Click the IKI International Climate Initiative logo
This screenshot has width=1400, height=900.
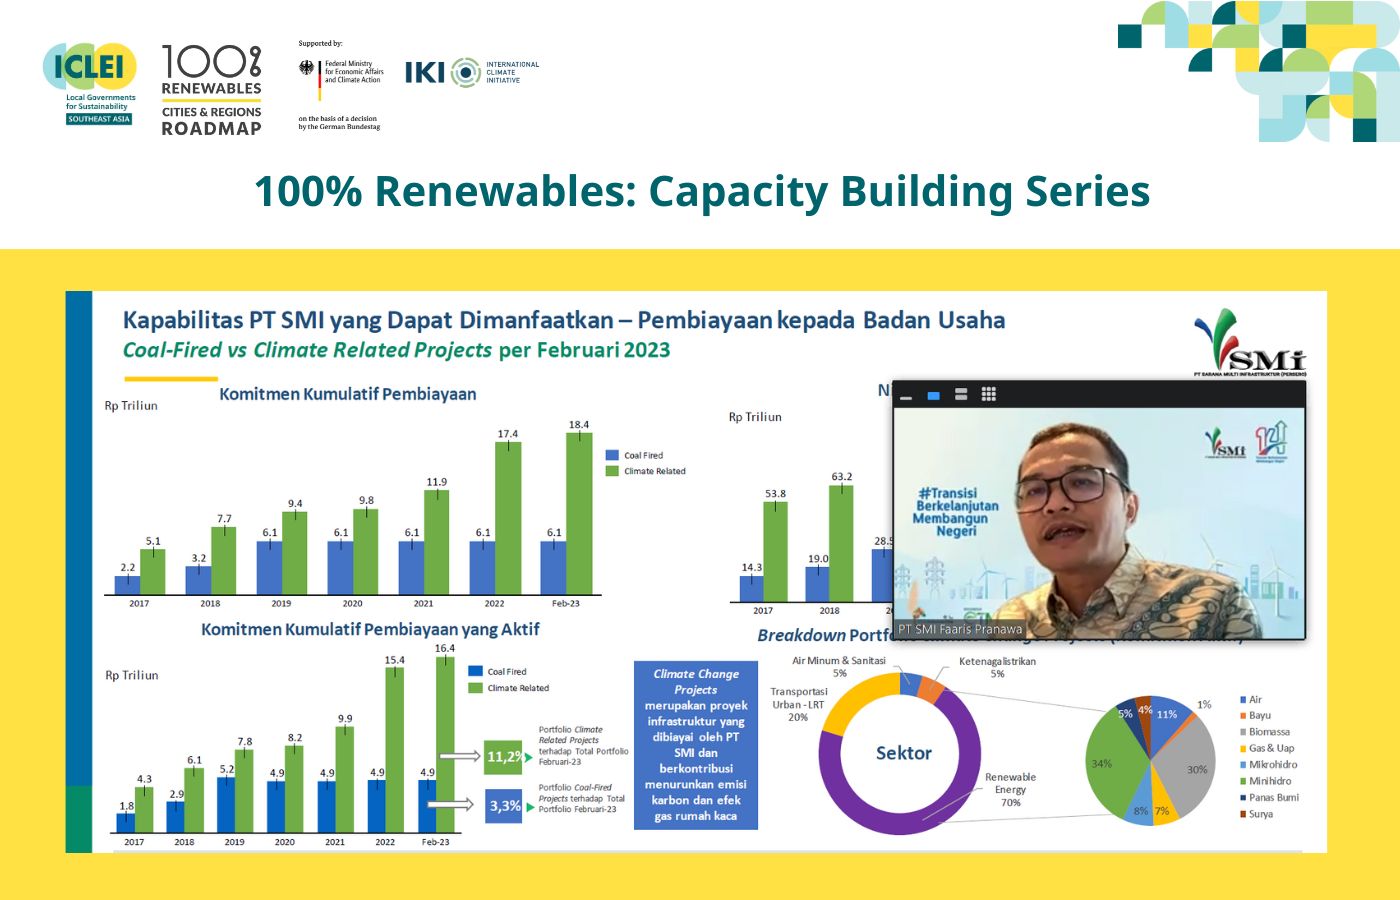pyautogui.click(x=471, y=72)
